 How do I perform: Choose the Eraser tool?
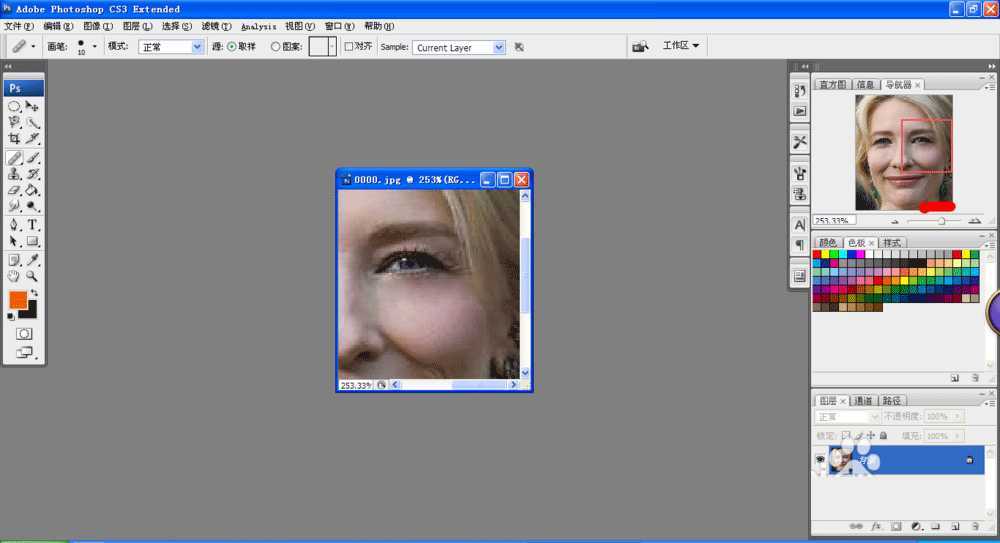(x=14, y=190)
